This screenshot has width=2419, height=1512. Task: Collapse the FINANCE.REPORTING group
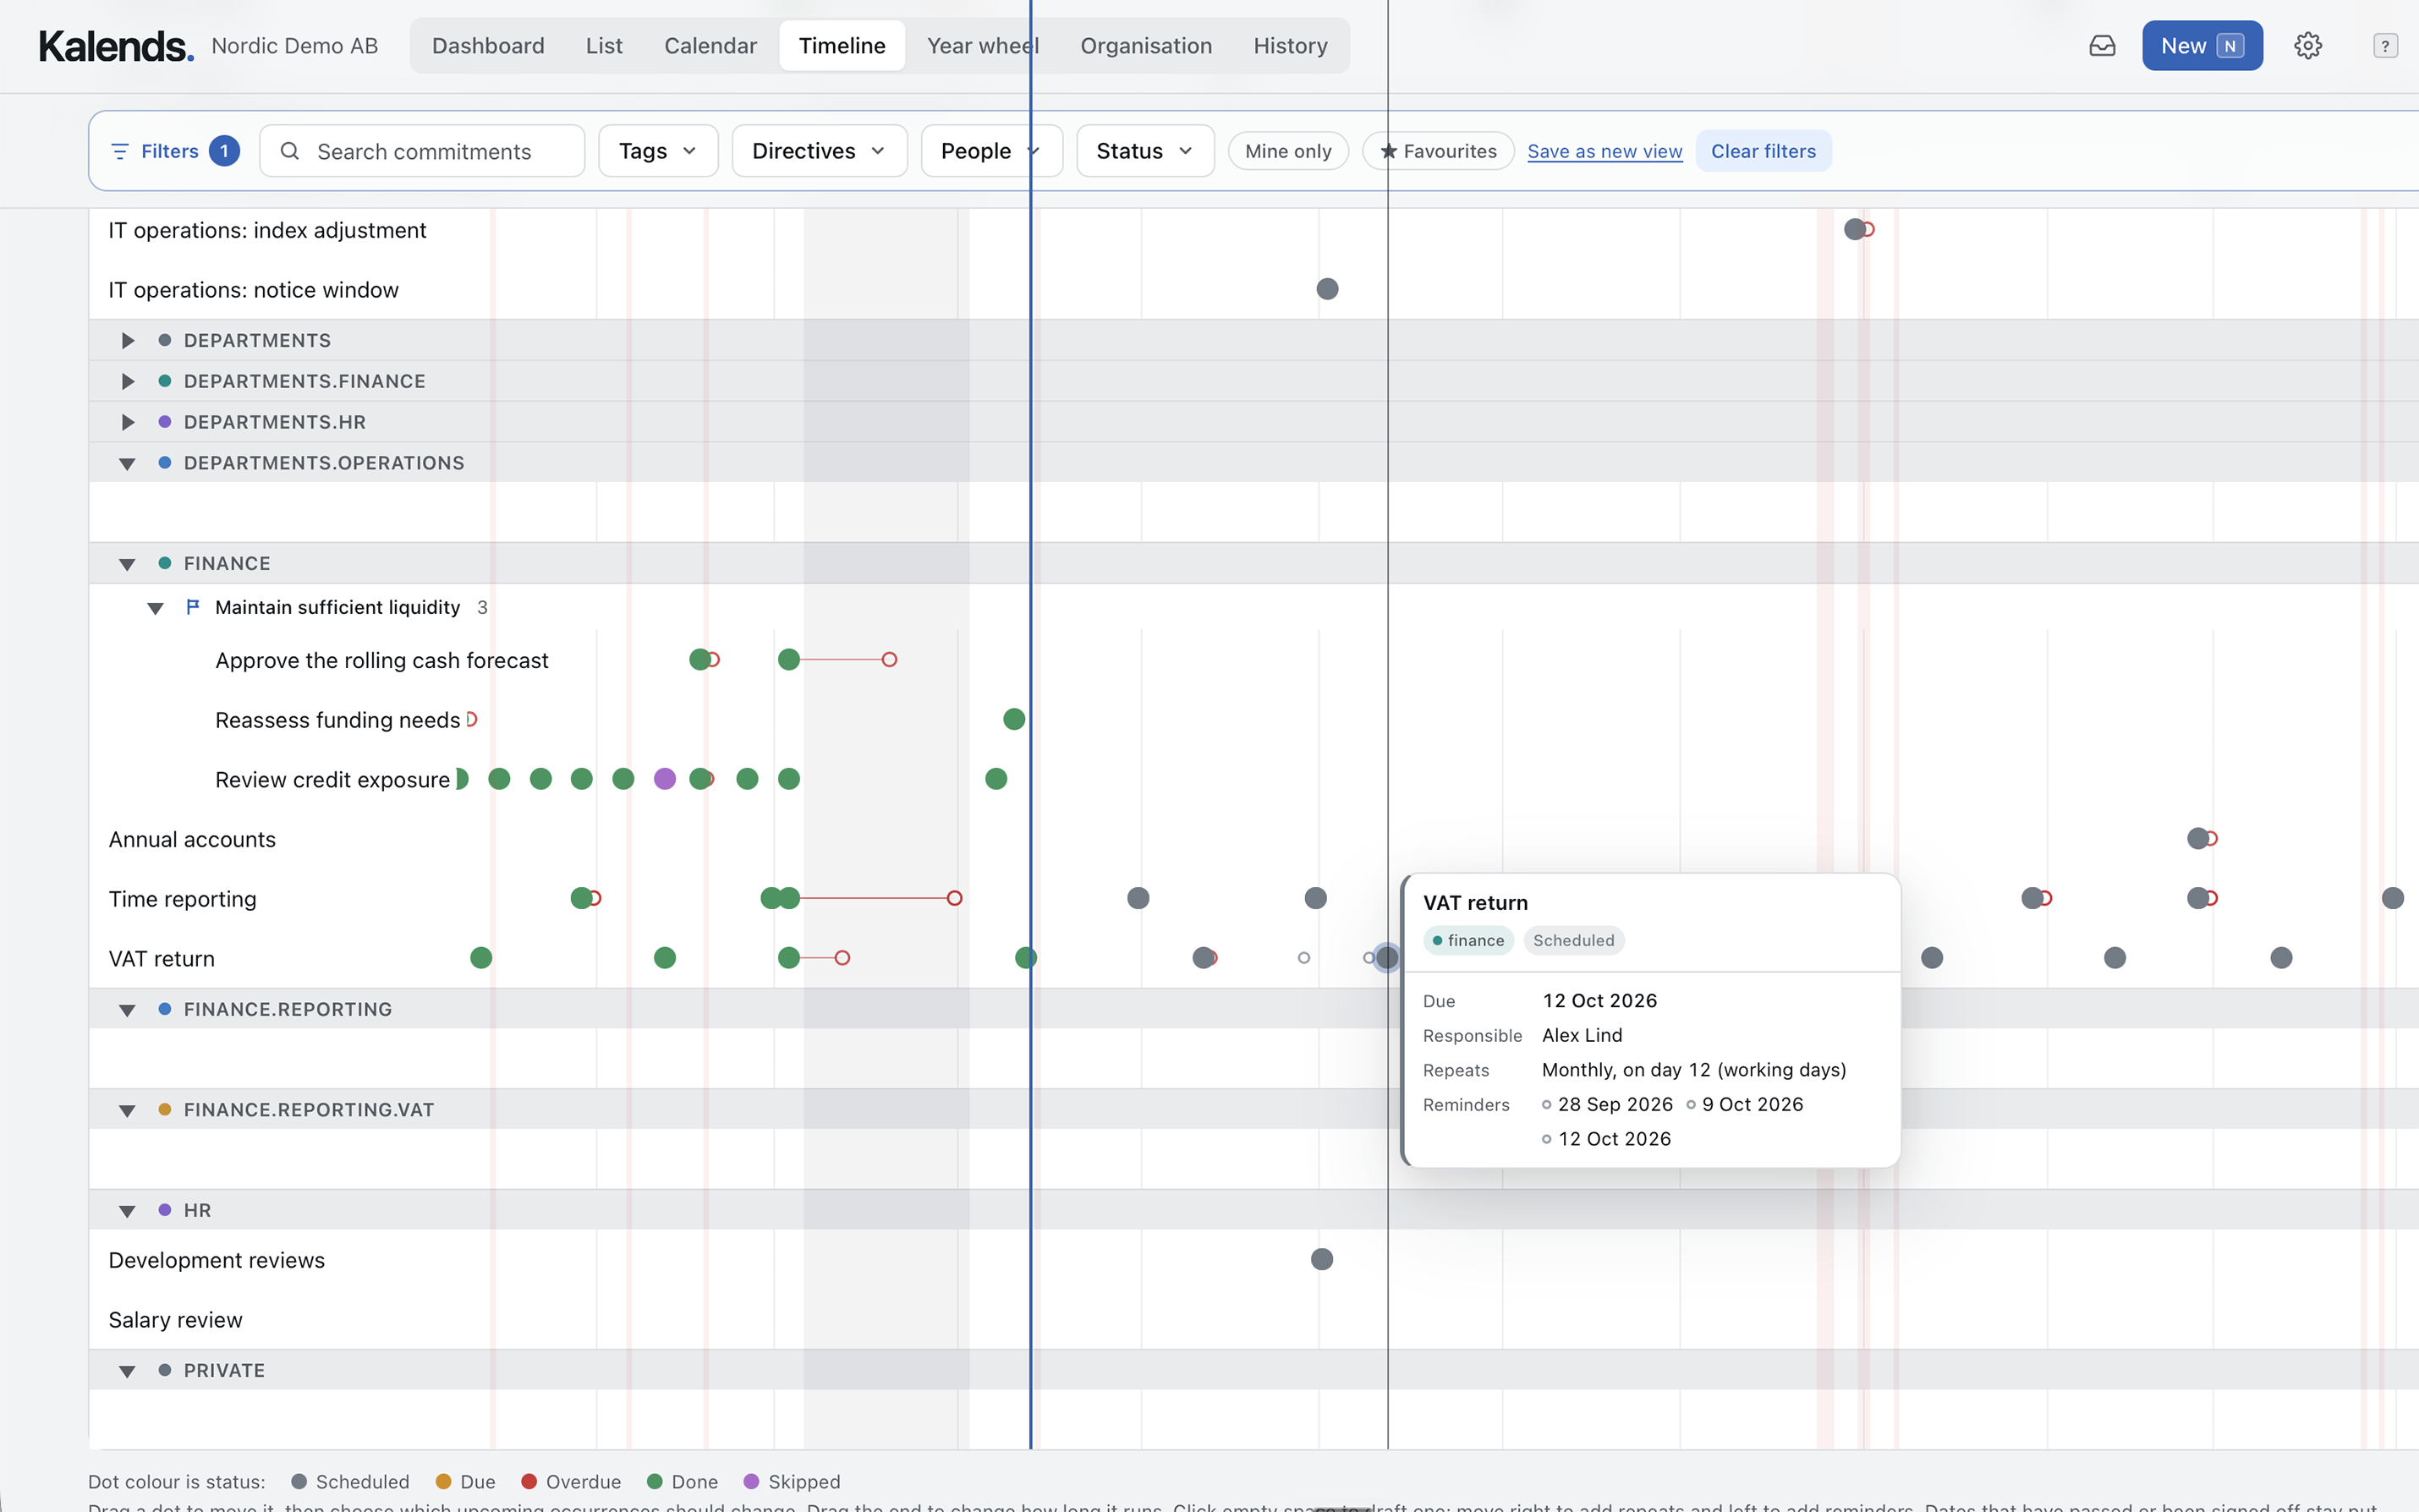127,1010
